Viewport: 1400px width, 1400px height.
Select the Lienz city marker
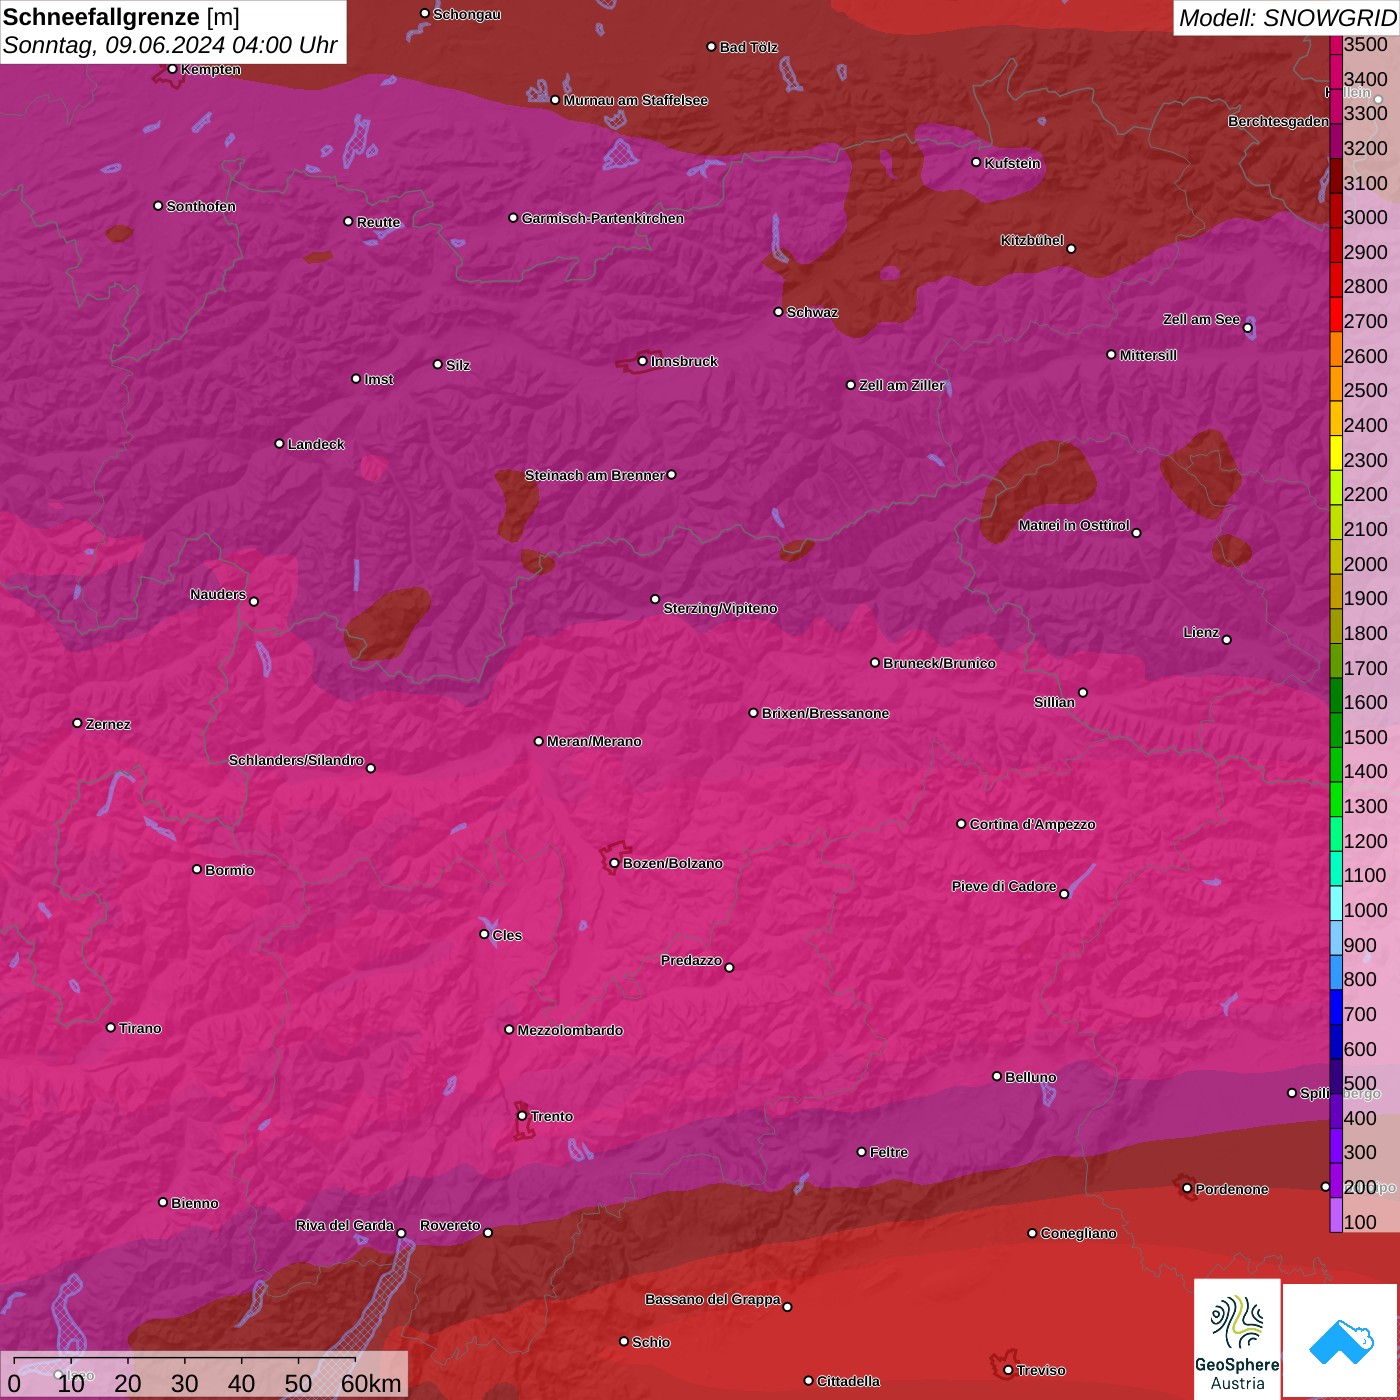click(1226, 639)
